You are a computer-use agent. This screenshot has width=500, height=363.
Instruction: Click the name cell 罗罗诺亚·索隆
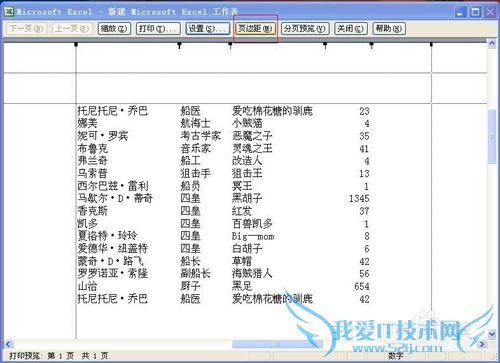pos(113,273)
